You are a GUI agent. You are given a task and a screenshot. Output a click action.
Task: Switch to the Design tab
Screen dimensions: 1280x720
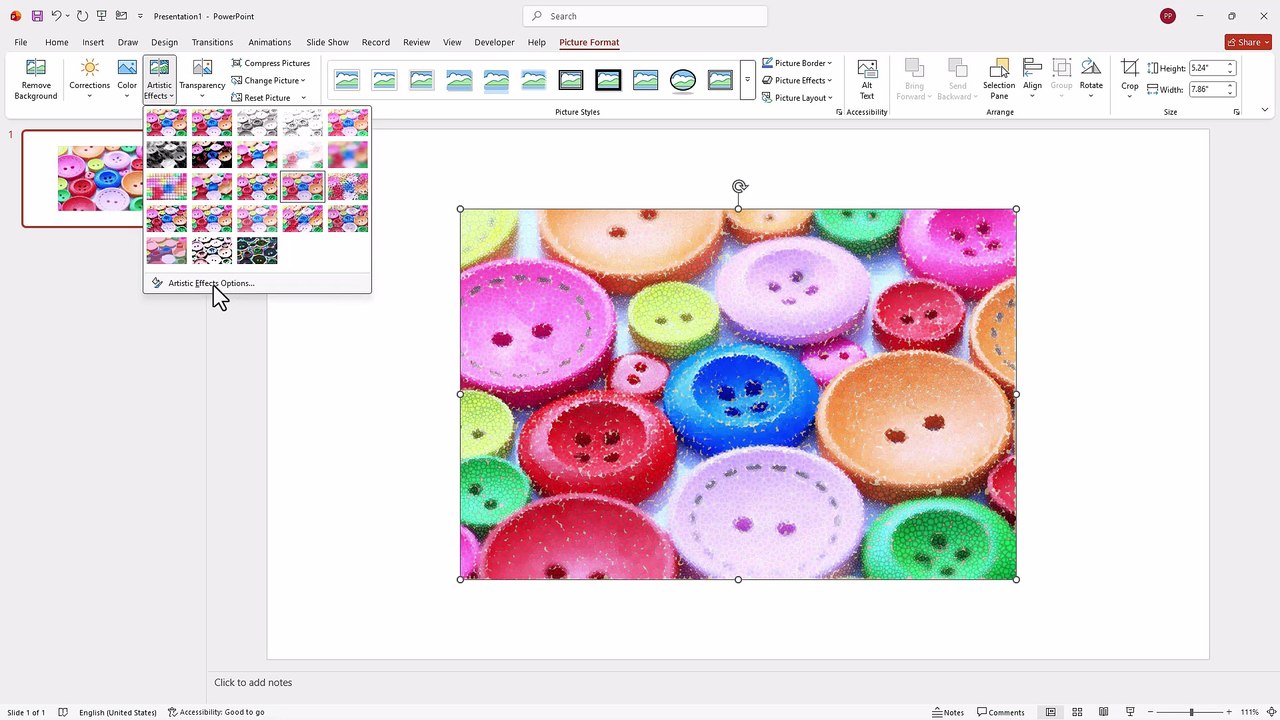(x=164, y=42)
